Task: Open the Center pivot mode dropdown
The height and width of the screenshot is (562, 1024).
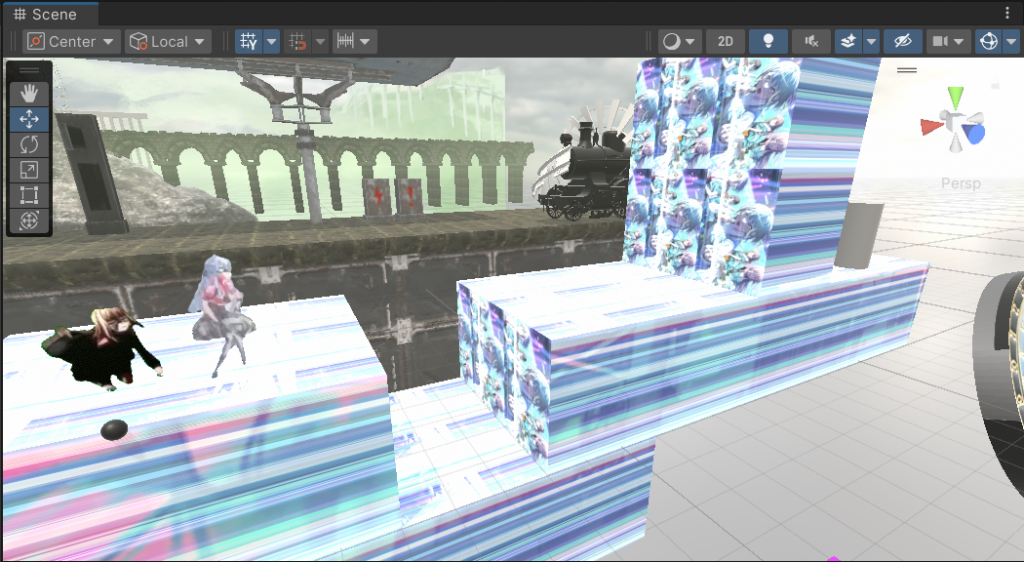Action: click(x=72, y=42)
